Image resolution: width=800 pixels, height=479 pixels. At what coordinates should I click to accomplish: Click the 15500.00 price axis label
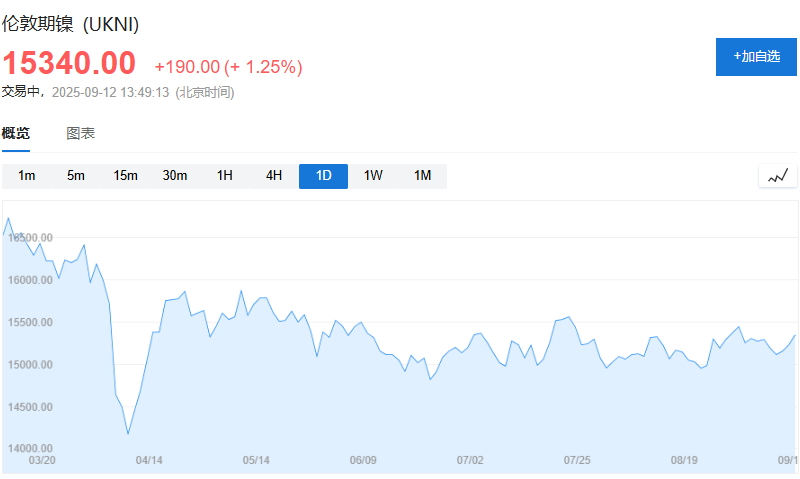[28, 322]
